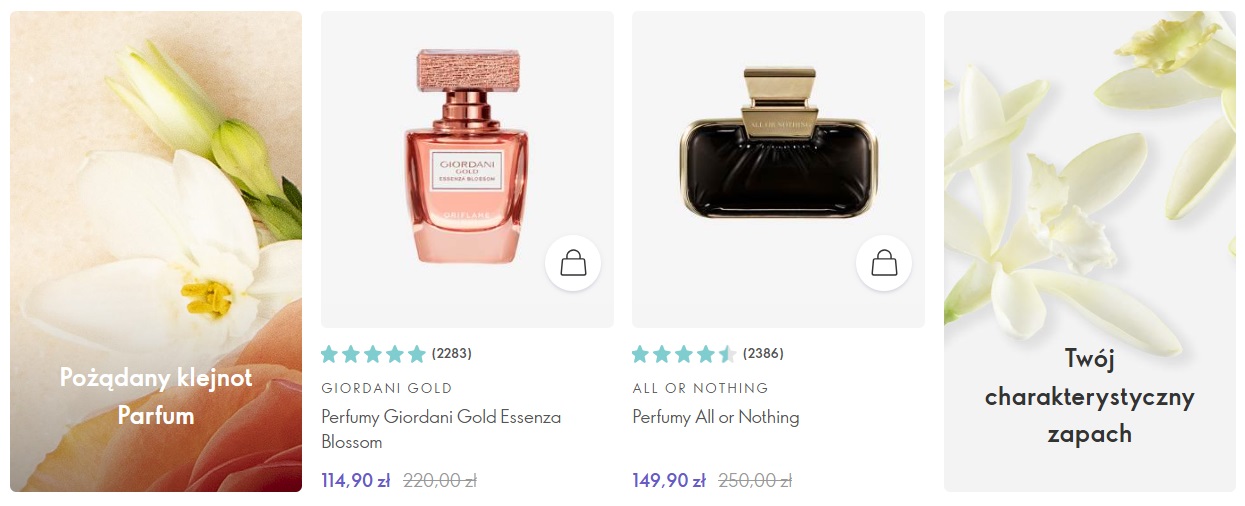Open the Pożądany klejnot Parfum banner text

pyautogui.click(x=156, y=397)
